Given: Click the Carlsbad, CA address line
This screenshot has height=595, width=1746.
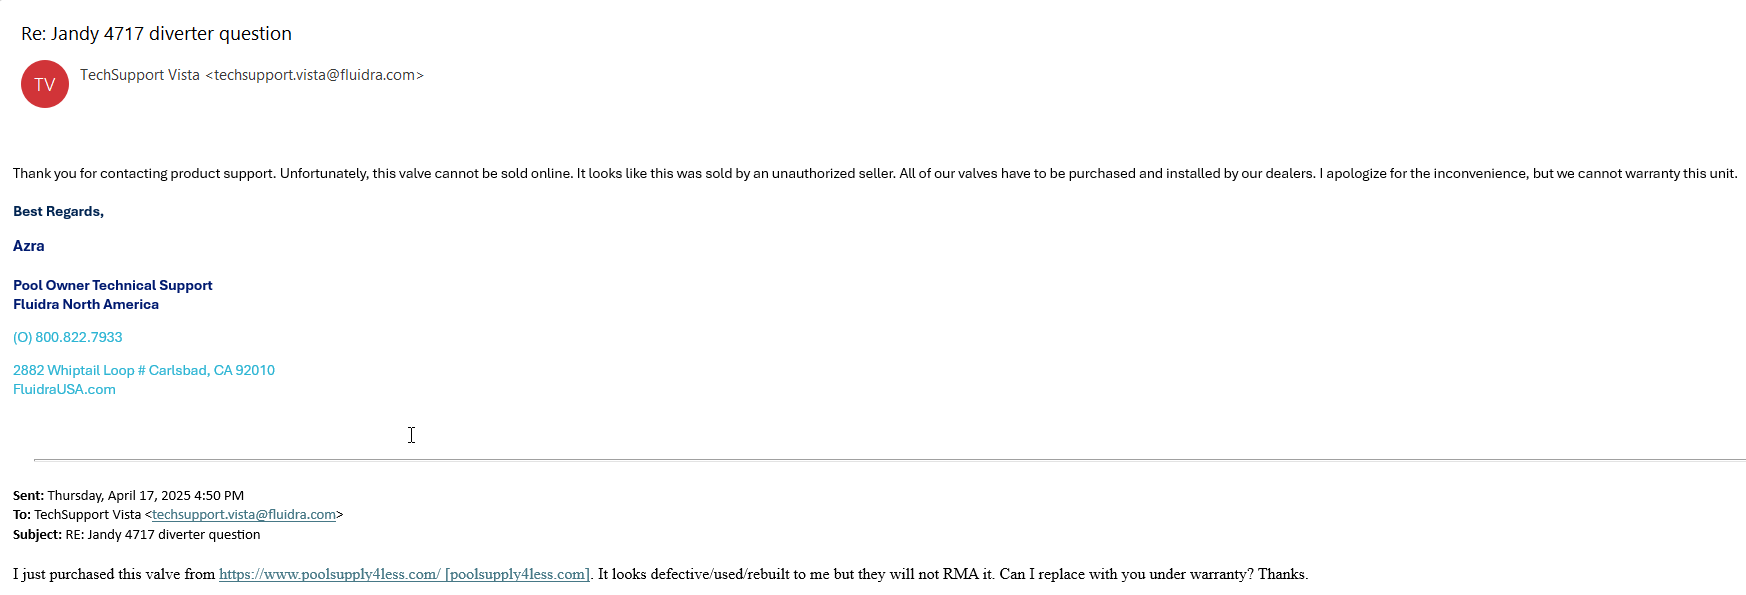Looking at the screenshot, I should pos(144,371).
